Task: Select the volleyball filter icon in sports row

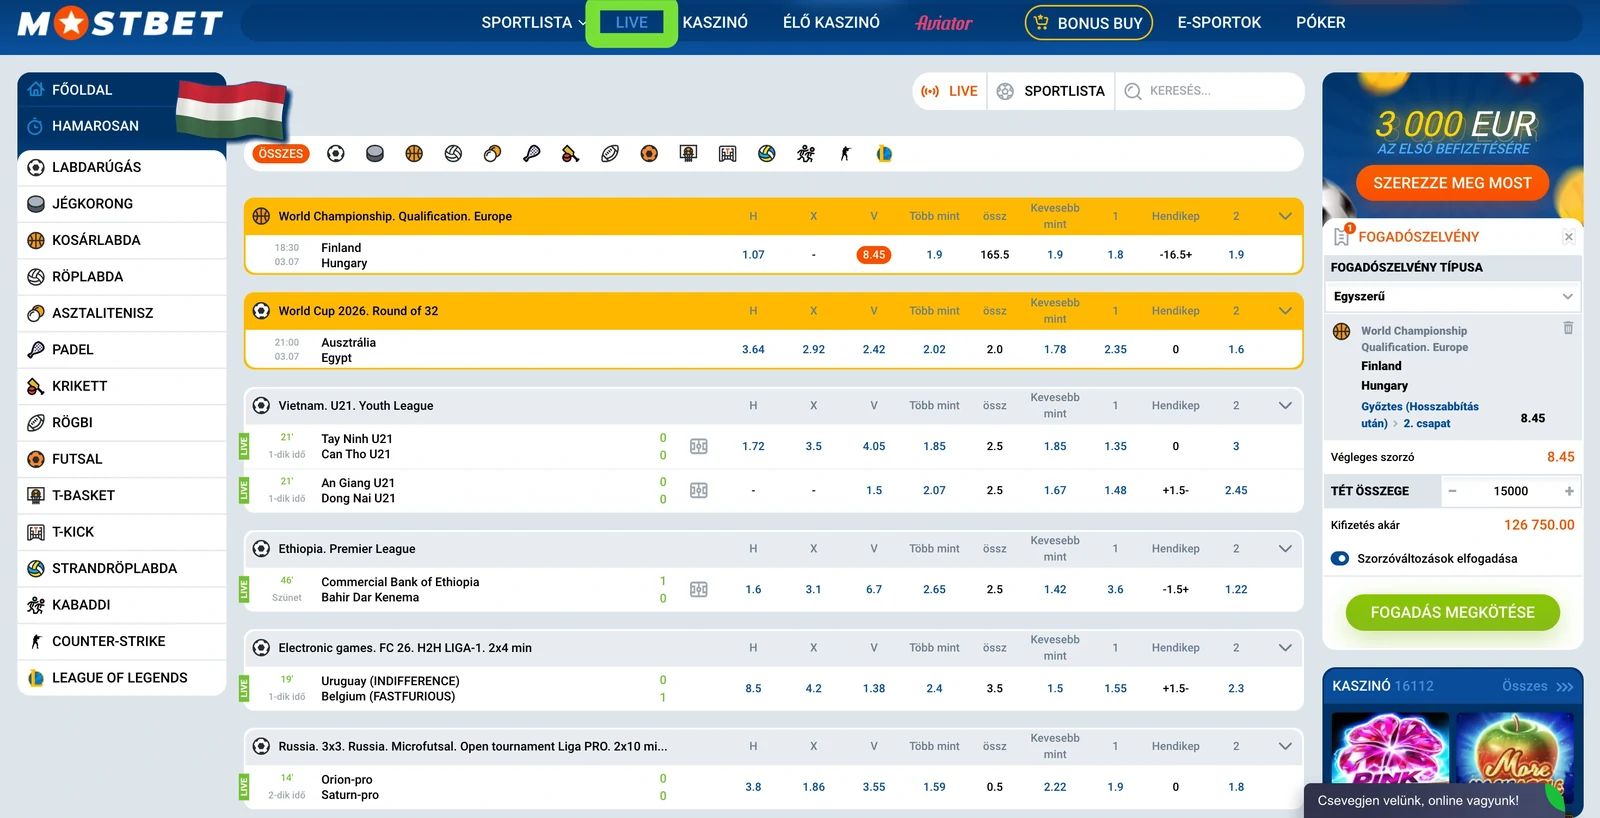Action: pos(453,154)
